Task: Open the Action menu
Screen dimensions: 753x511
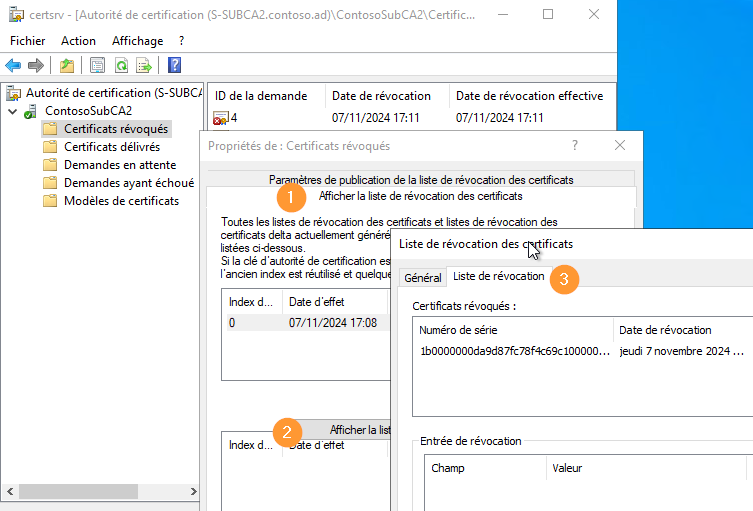Action: tap(78, 41)
